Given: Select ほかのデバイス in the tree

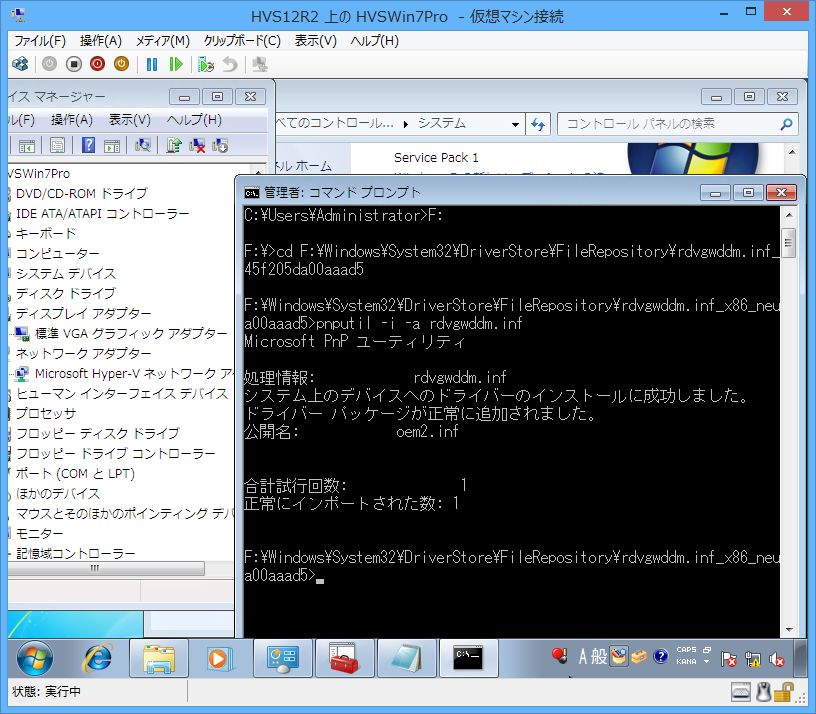Looking at the screenshot, I should click(x=57, y=493).
